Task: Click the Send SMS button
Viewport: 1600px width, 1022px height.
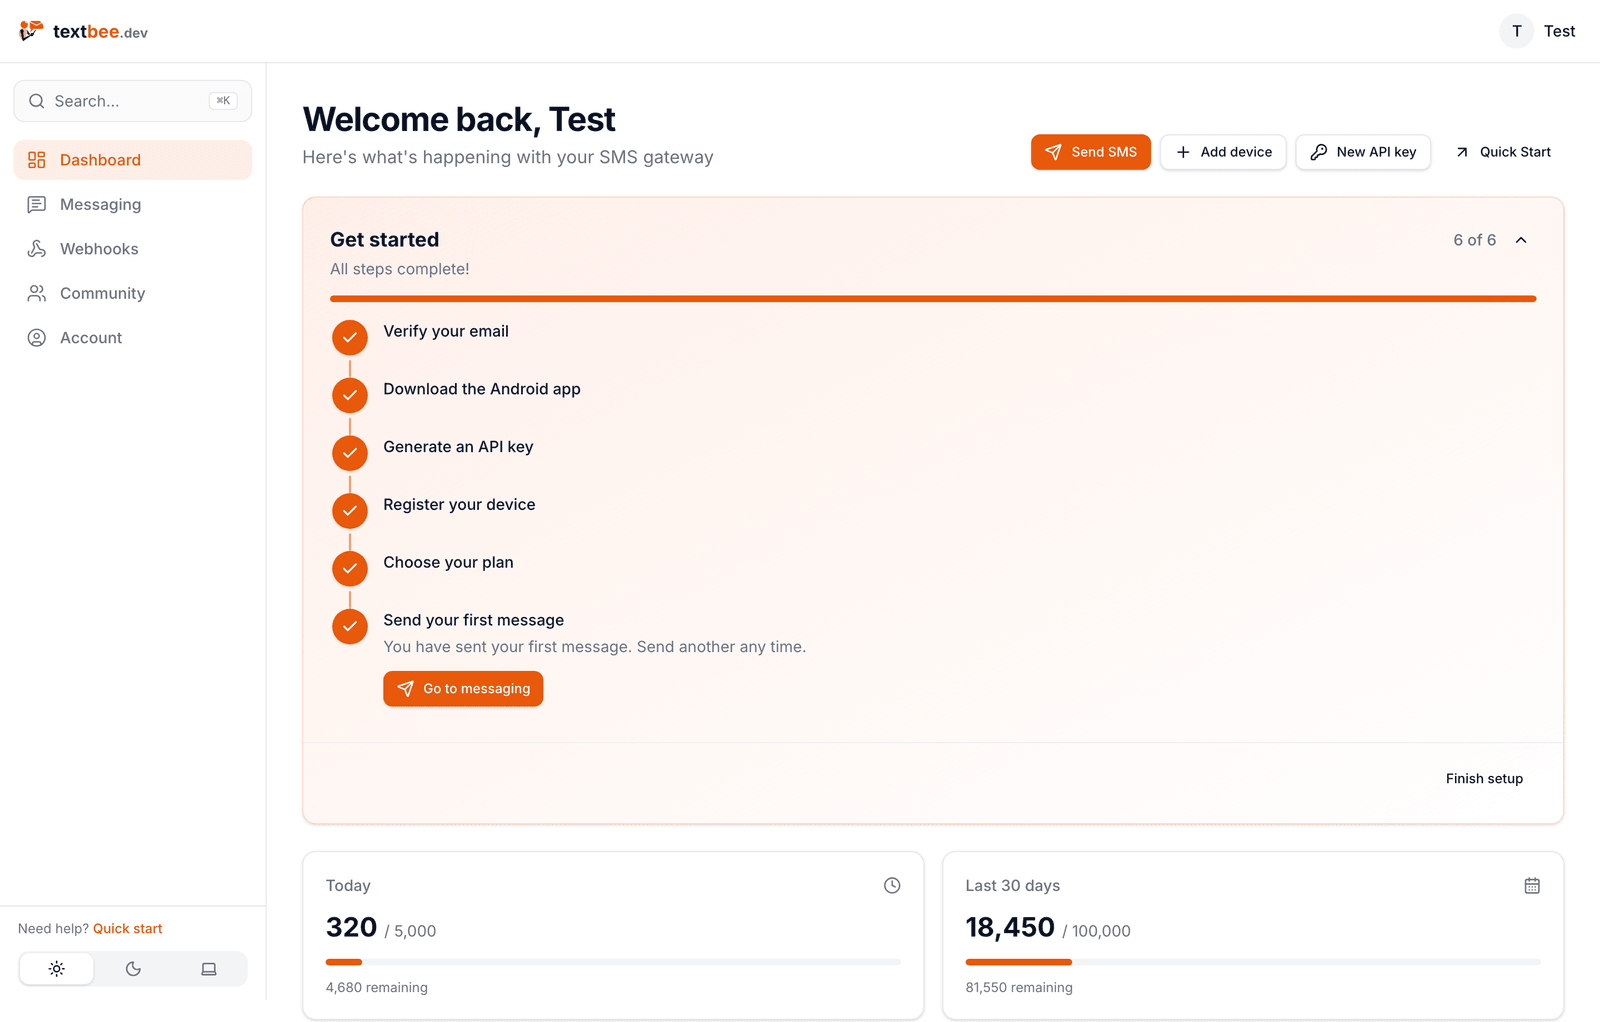Action: (x=1091, y=152)
